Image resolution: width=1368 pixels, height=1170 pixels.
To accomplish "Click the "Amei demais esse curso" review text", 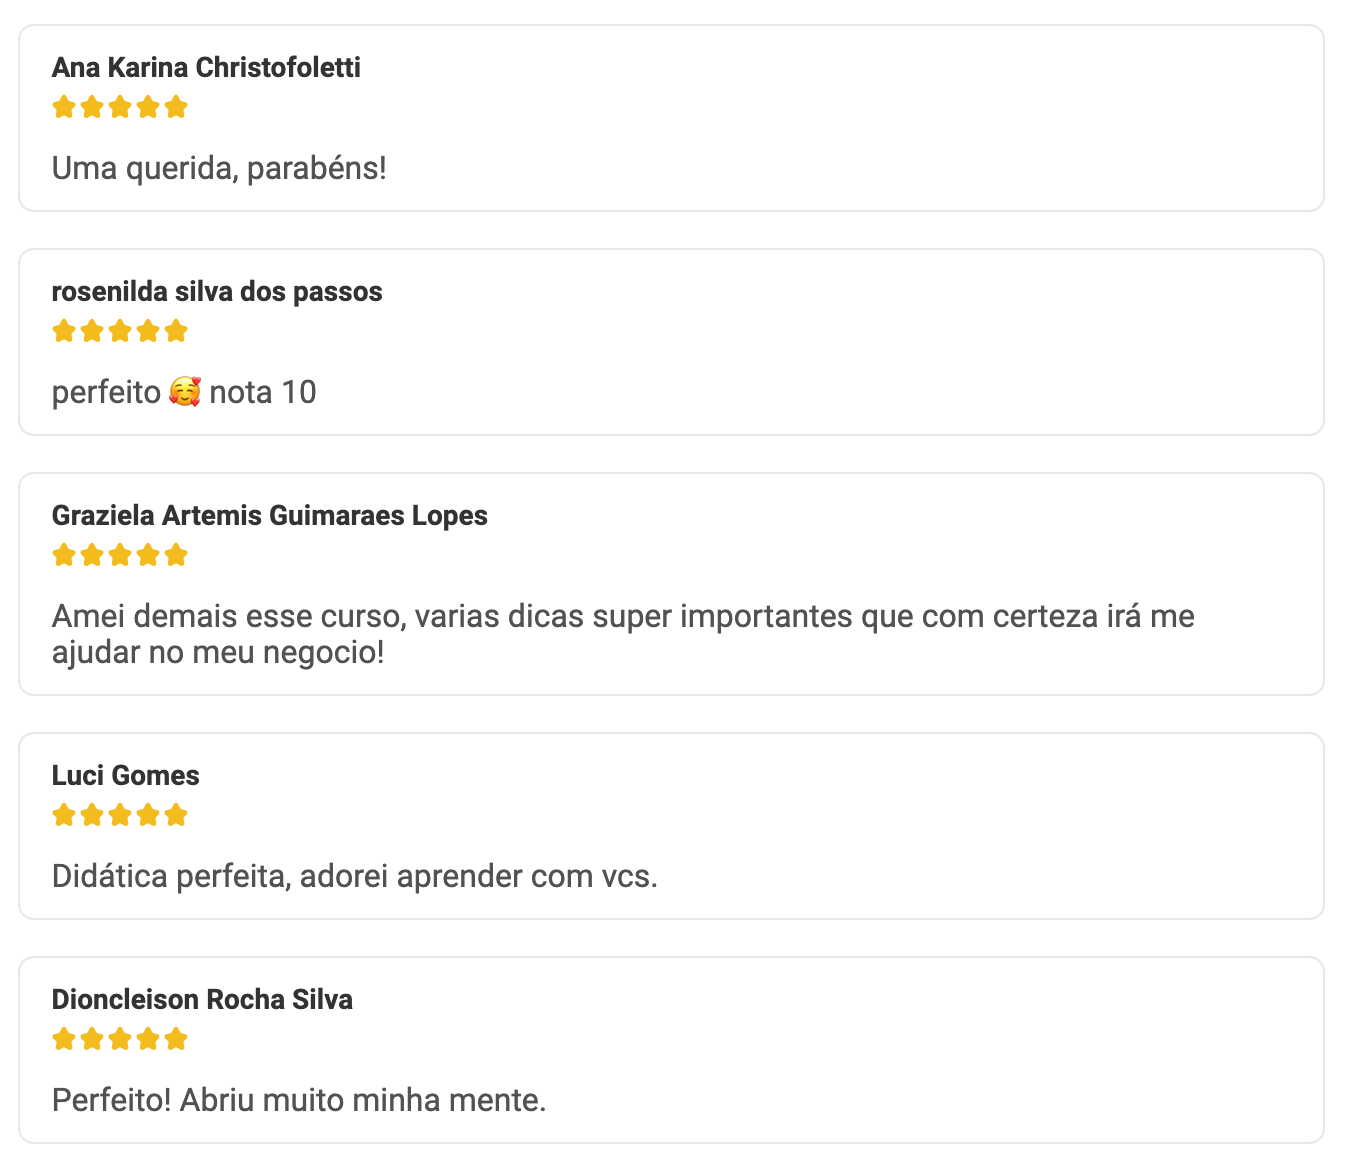I will point(623,616).
